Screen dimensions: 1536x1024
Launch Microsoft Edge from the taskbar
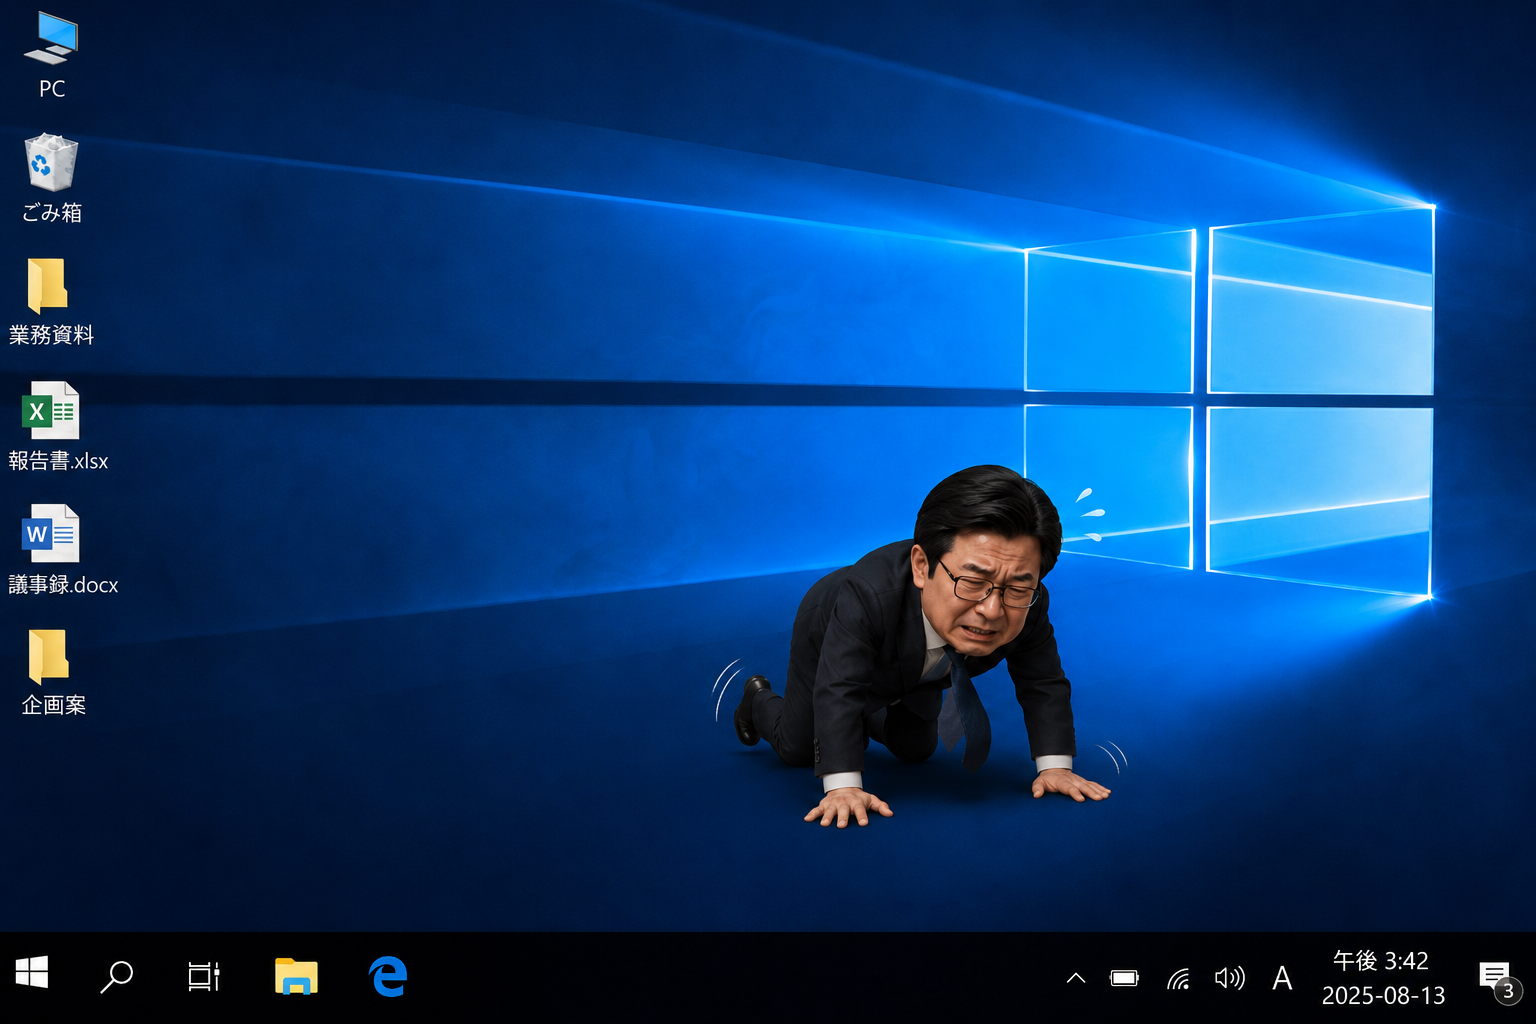388,976
